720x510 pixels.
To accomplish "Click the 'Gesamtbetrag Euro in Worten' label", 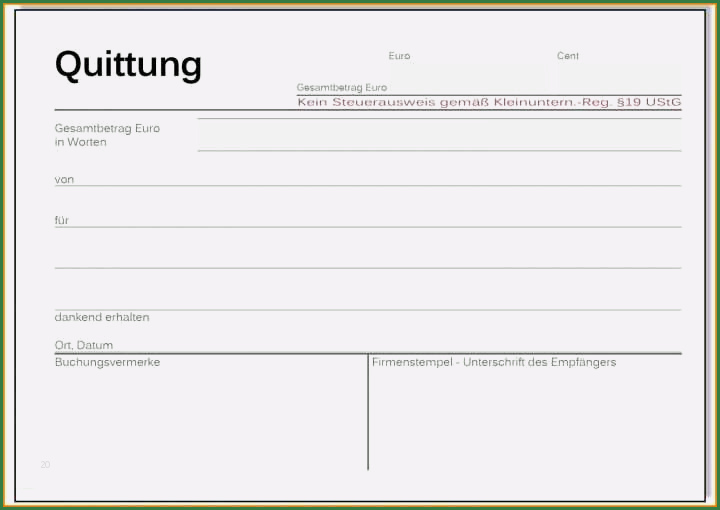I will point(107,135).
